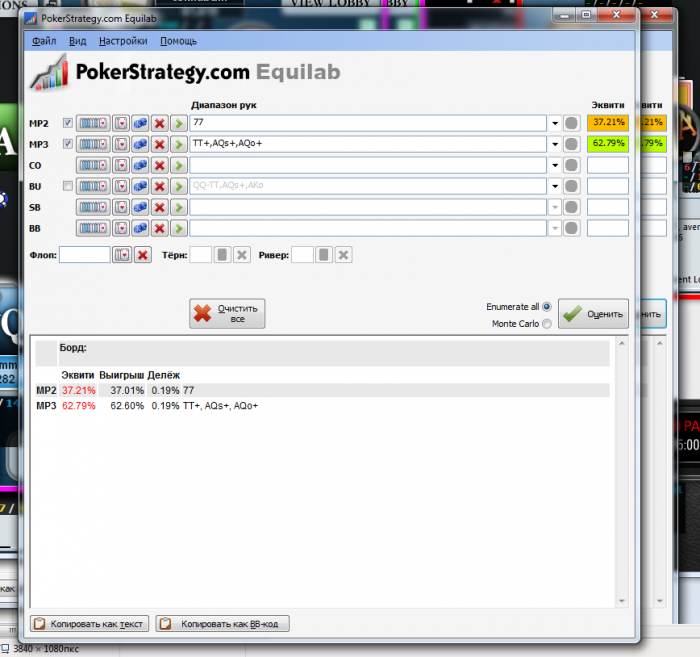
Task: Open hand range selector for MP2 row
Action: 93,123
